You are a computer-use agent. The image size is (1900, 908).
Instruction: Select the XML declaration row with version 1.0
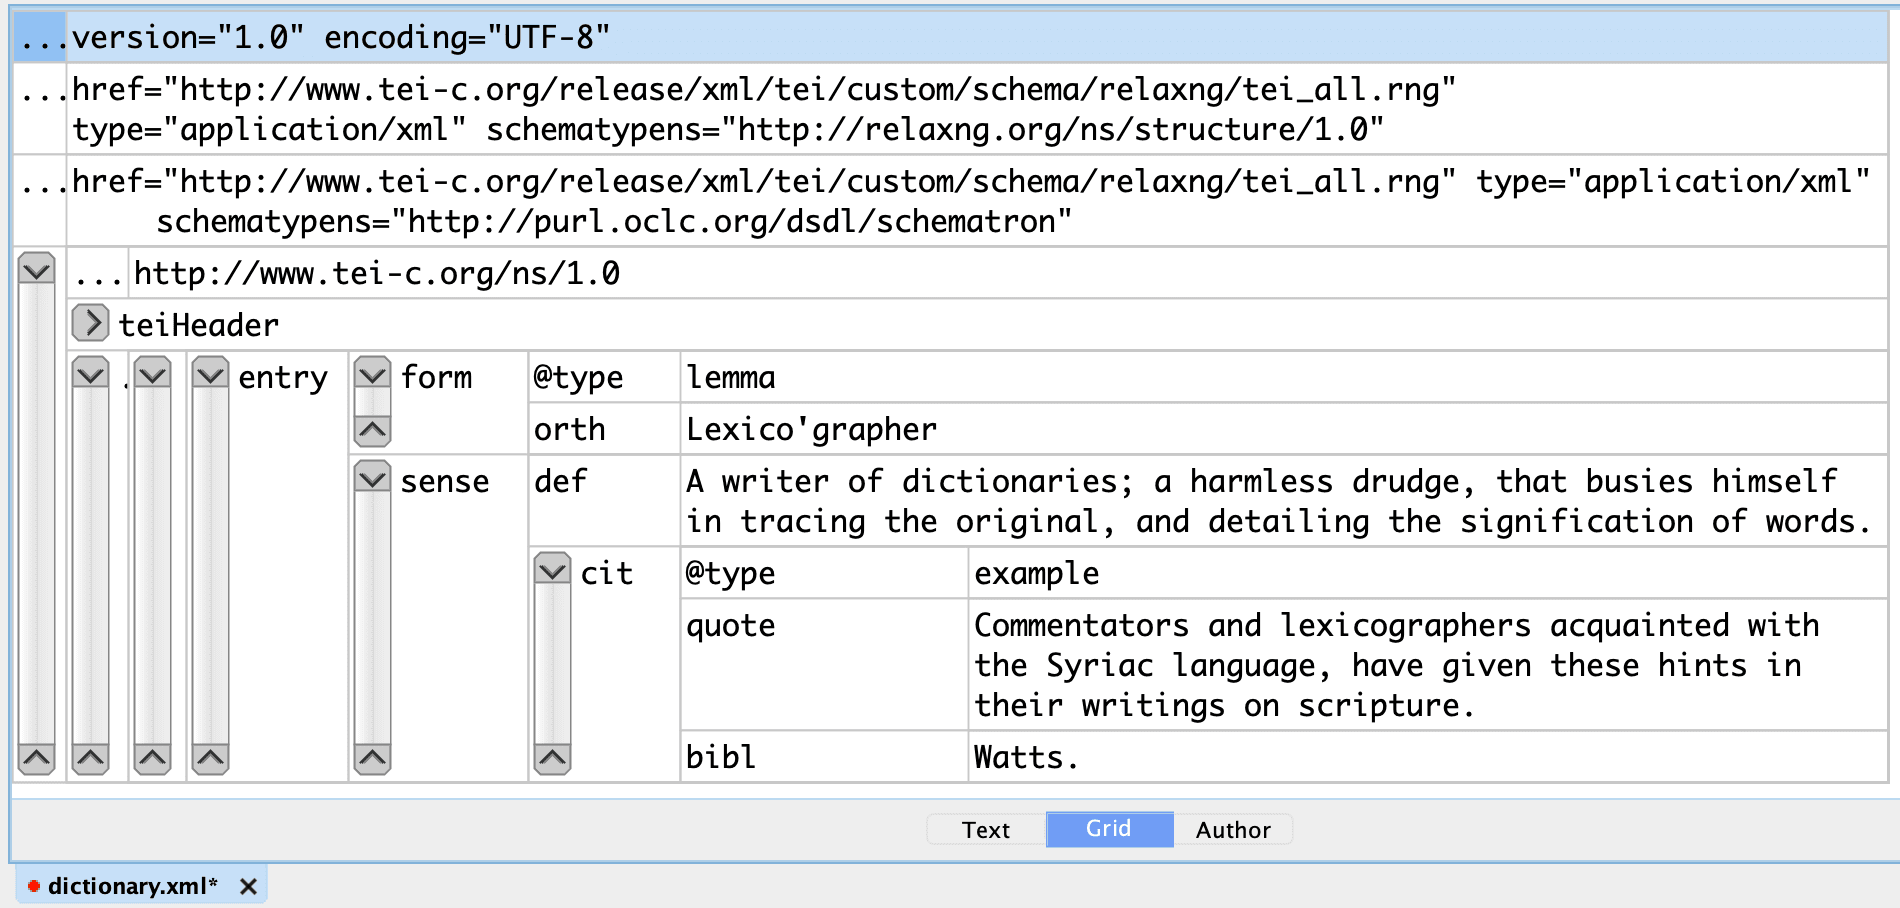click(340, 37)
